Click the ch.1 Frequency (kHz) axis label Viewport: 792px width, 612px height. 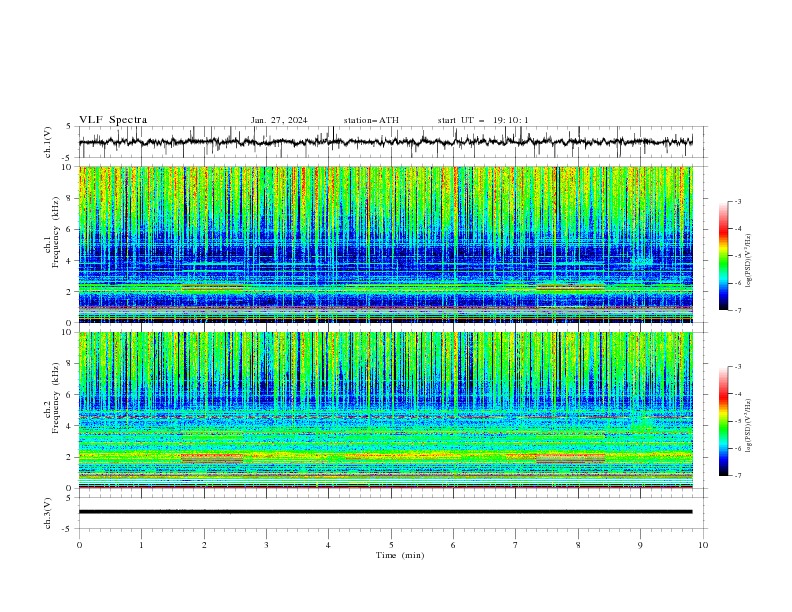coord(52,232)
